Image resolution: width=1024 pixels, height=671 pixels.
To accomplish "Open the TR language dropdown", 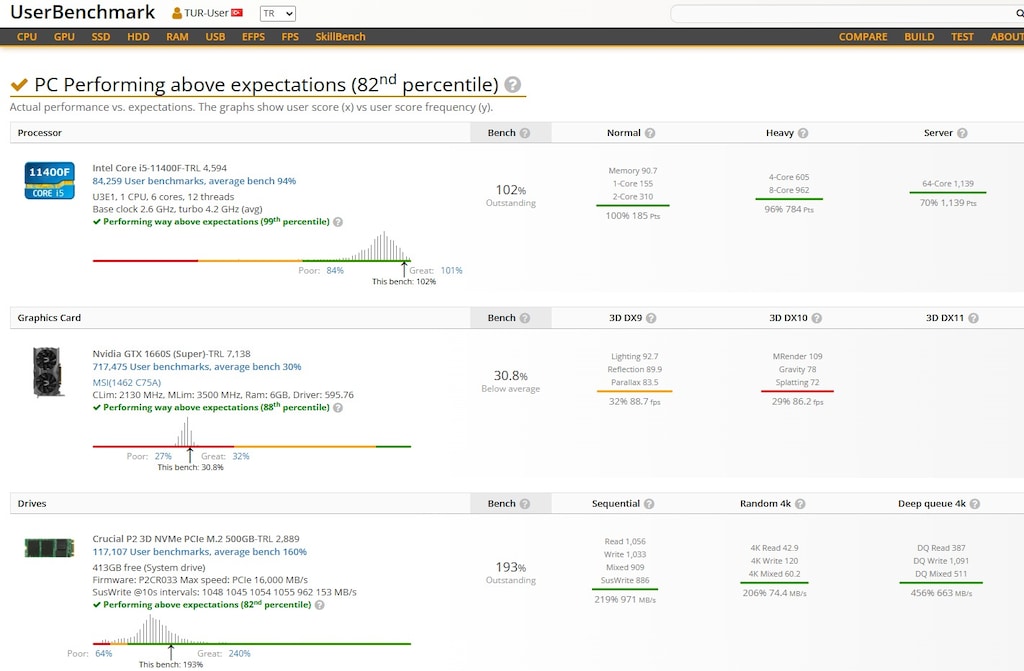I will pos(278,13).
